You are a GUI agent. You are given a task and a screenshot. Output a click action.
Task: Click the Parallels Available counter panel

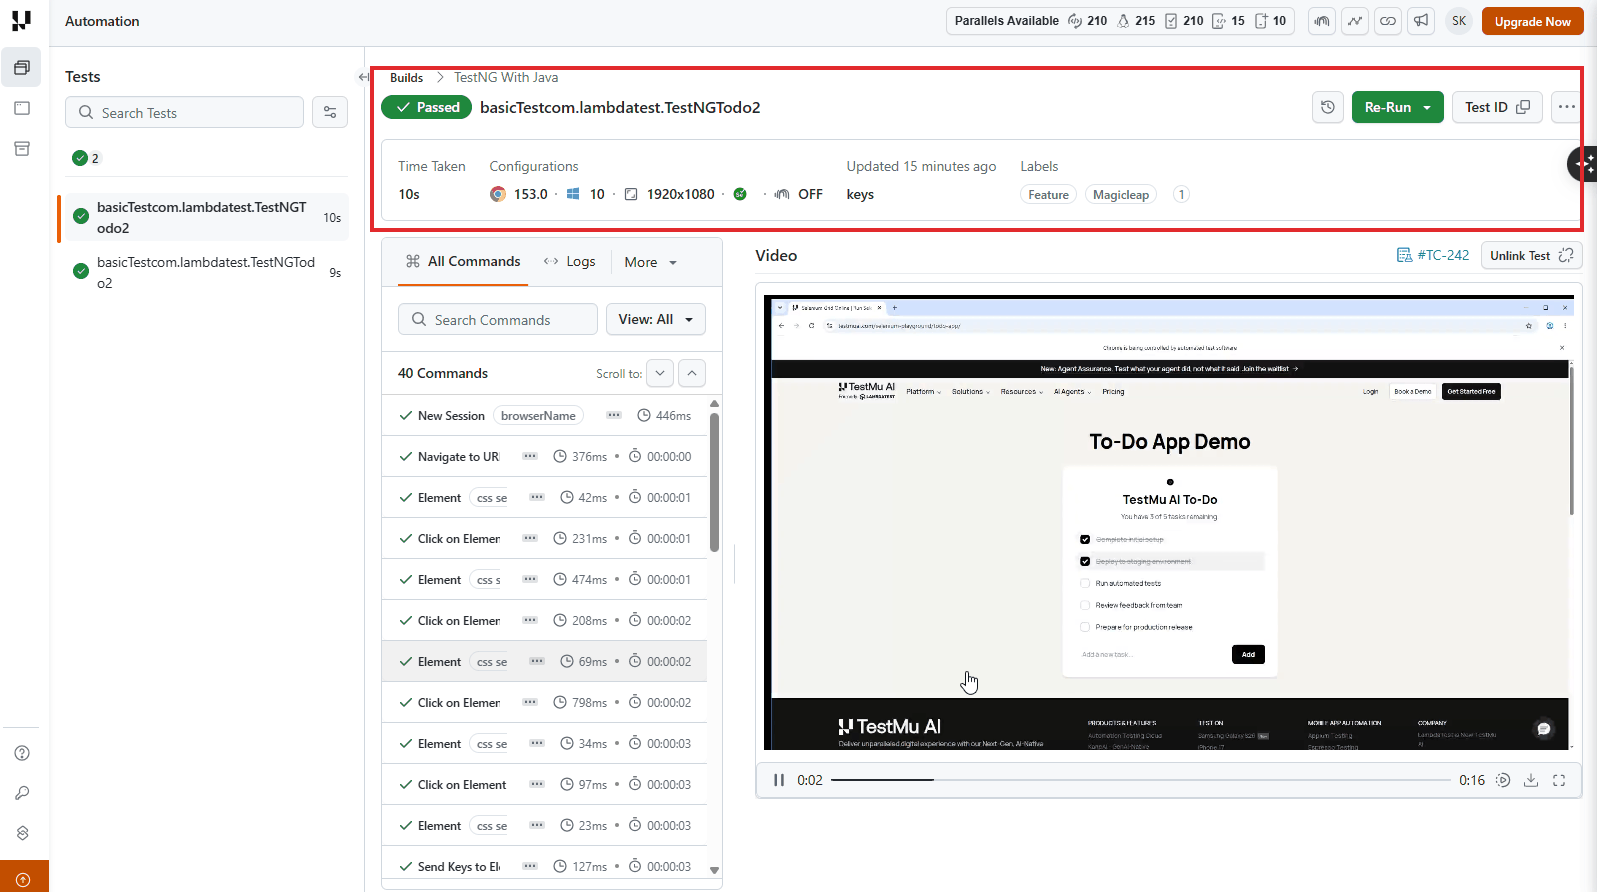(x=1121, y=21)
